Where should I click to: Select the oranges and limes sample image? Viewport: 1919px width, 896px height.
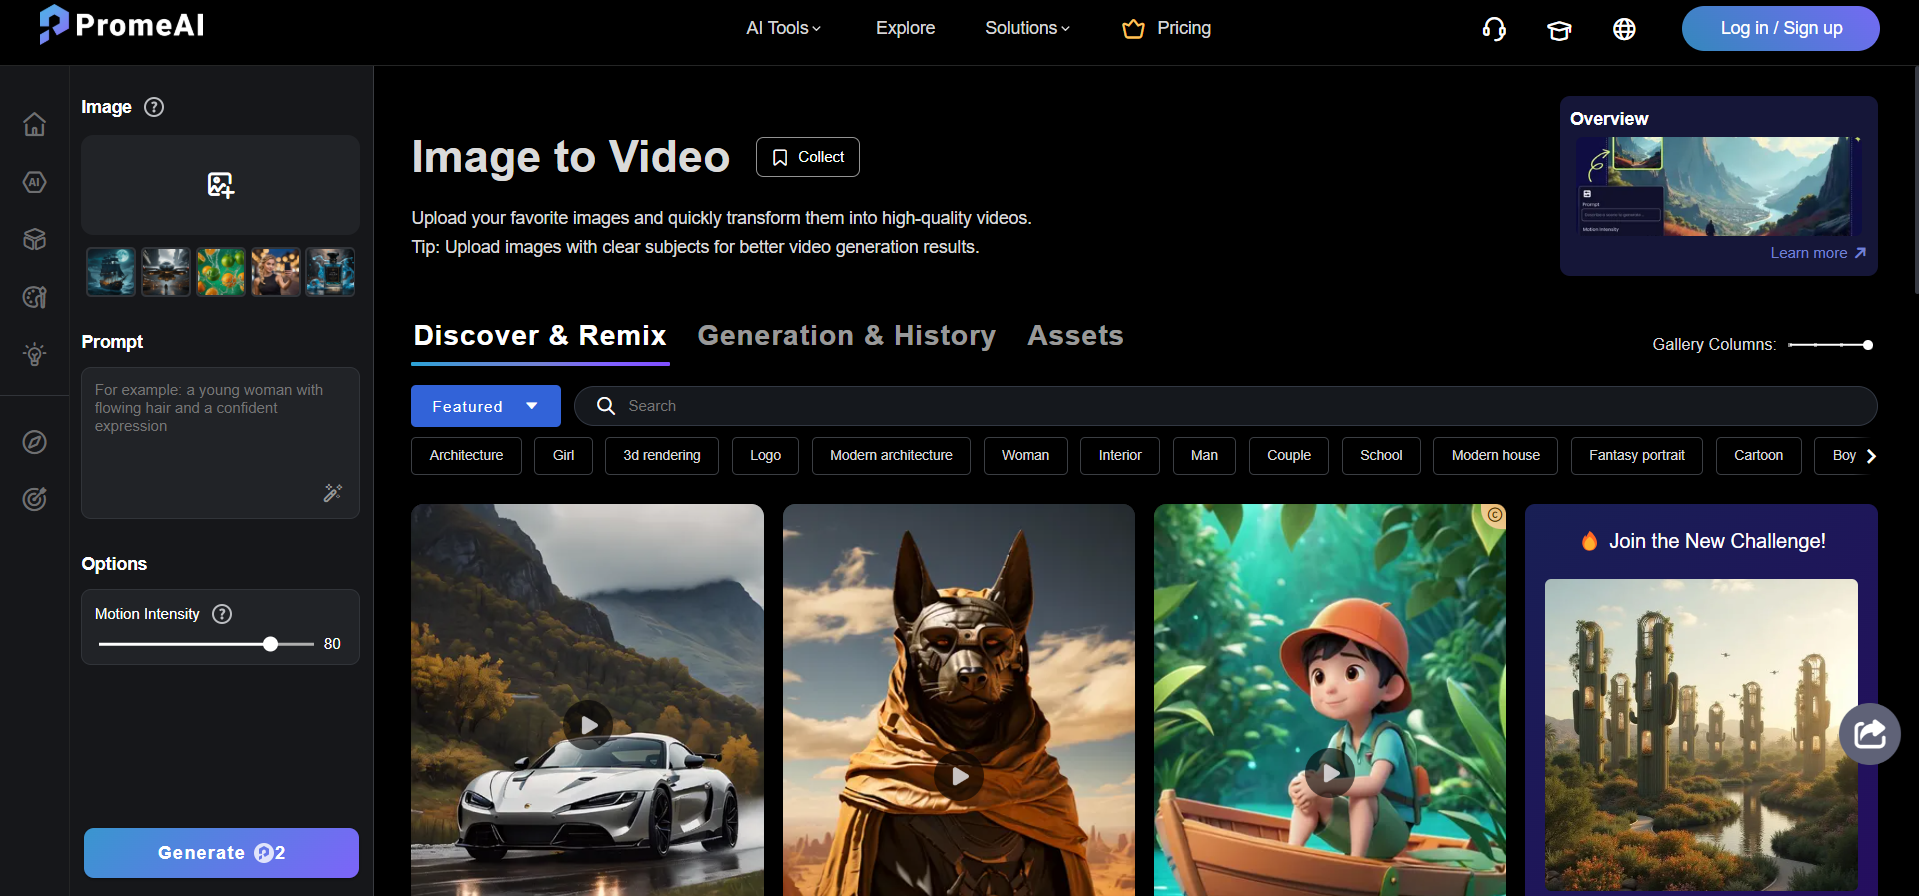pyautogui.click(x=220, y=272)
